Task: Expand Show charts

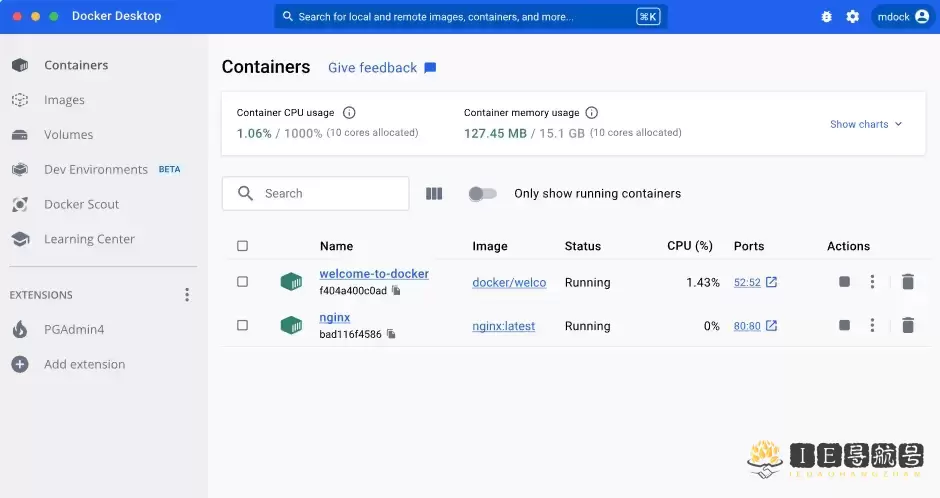Action: (x=866, y=124)
